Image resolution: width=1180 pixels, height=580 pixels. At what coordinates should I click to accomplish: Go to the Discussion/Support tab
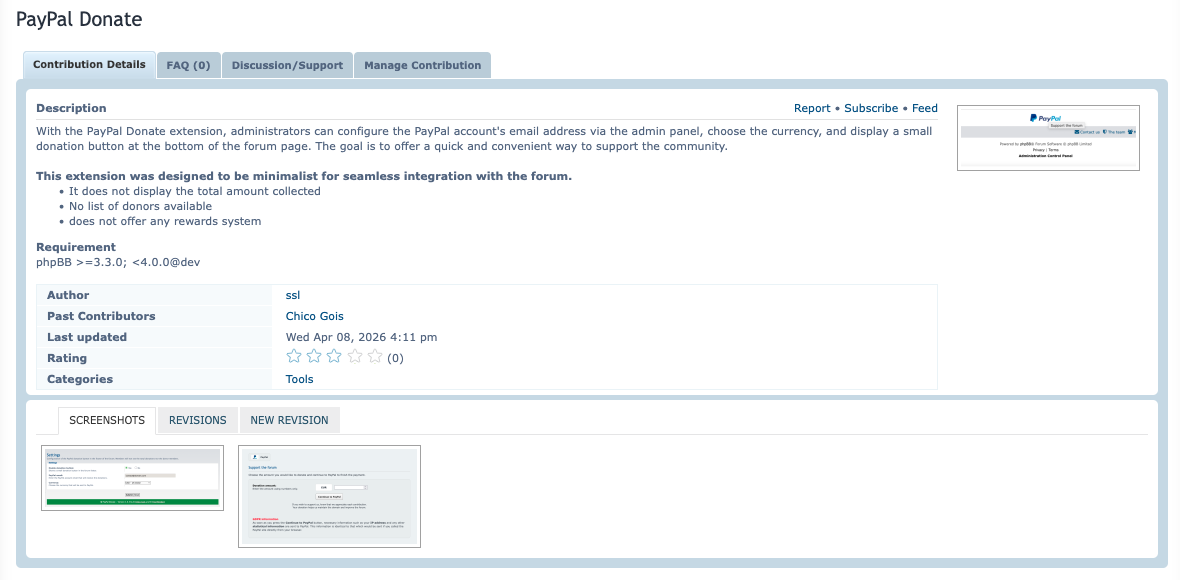point(287,65)
